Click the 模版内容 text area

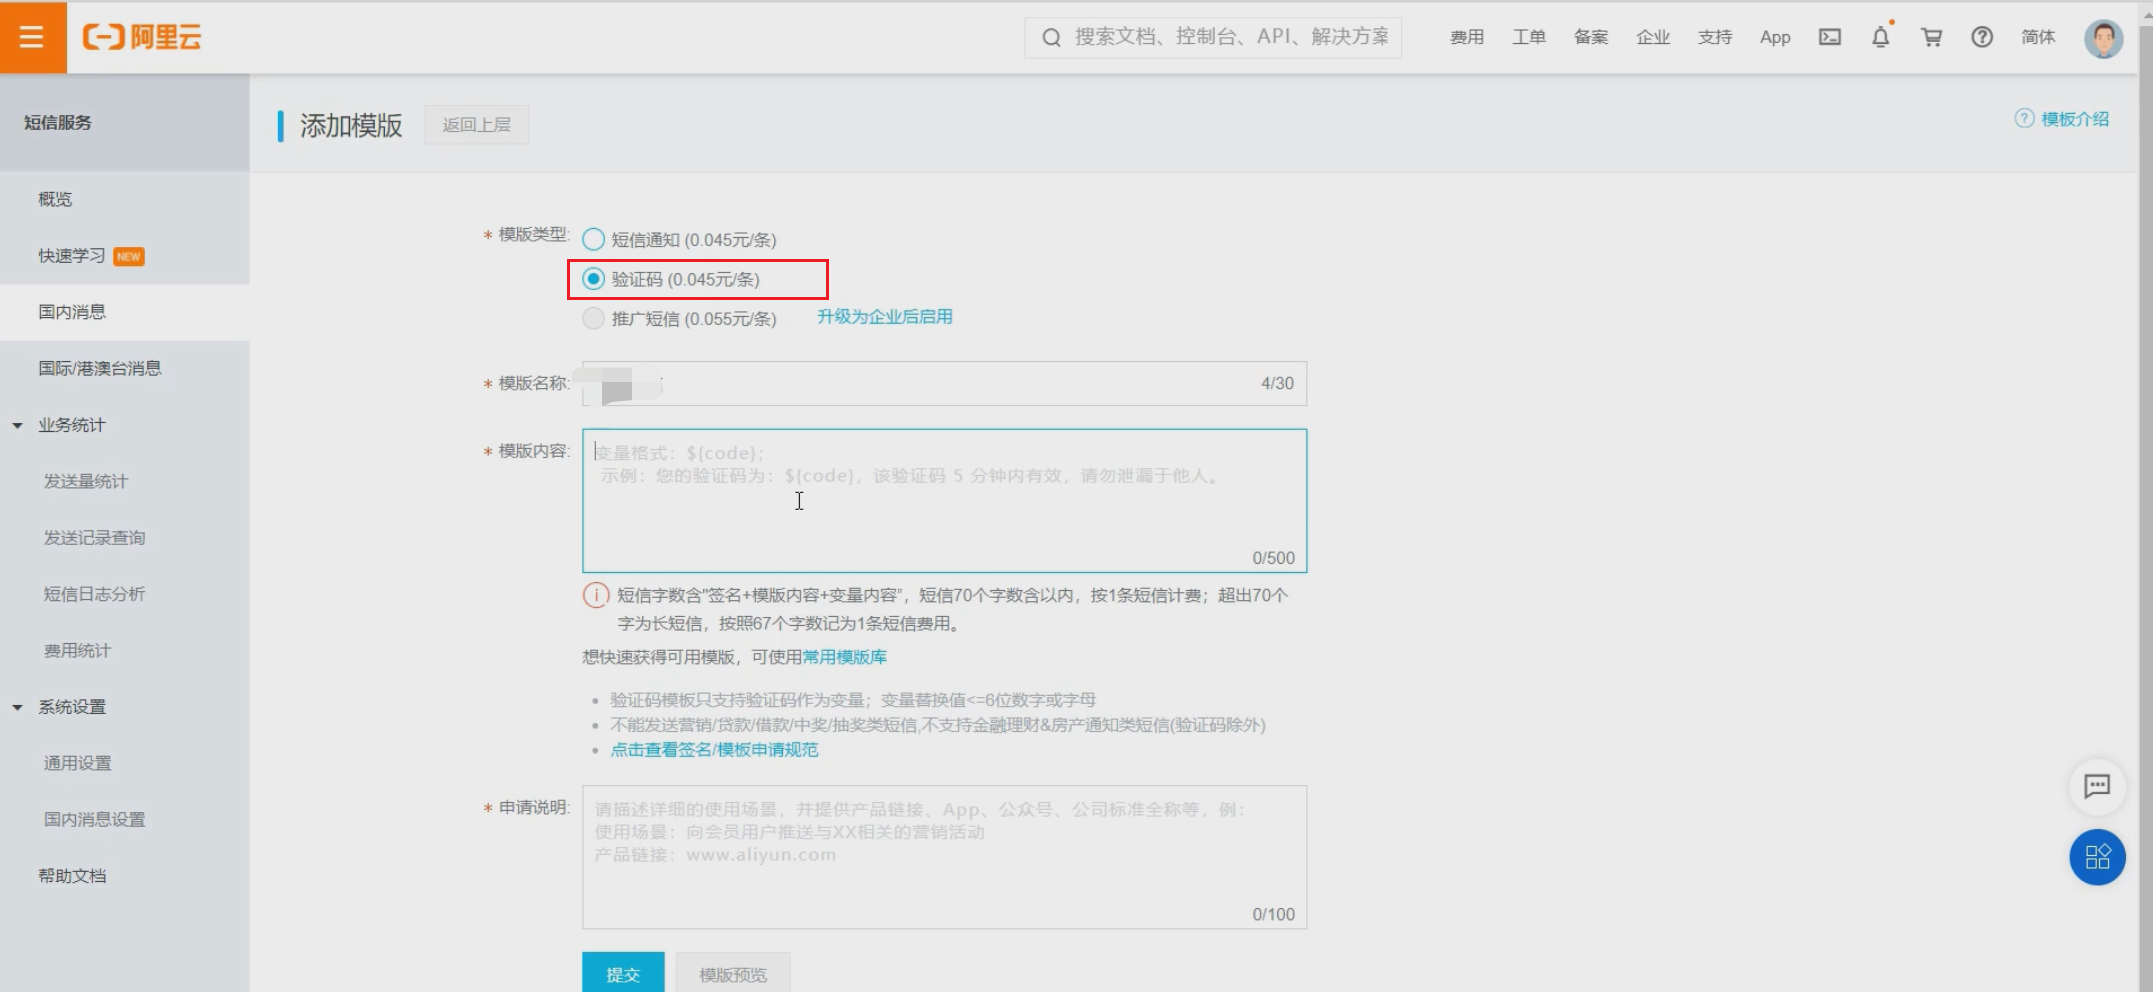pos(943,500)
